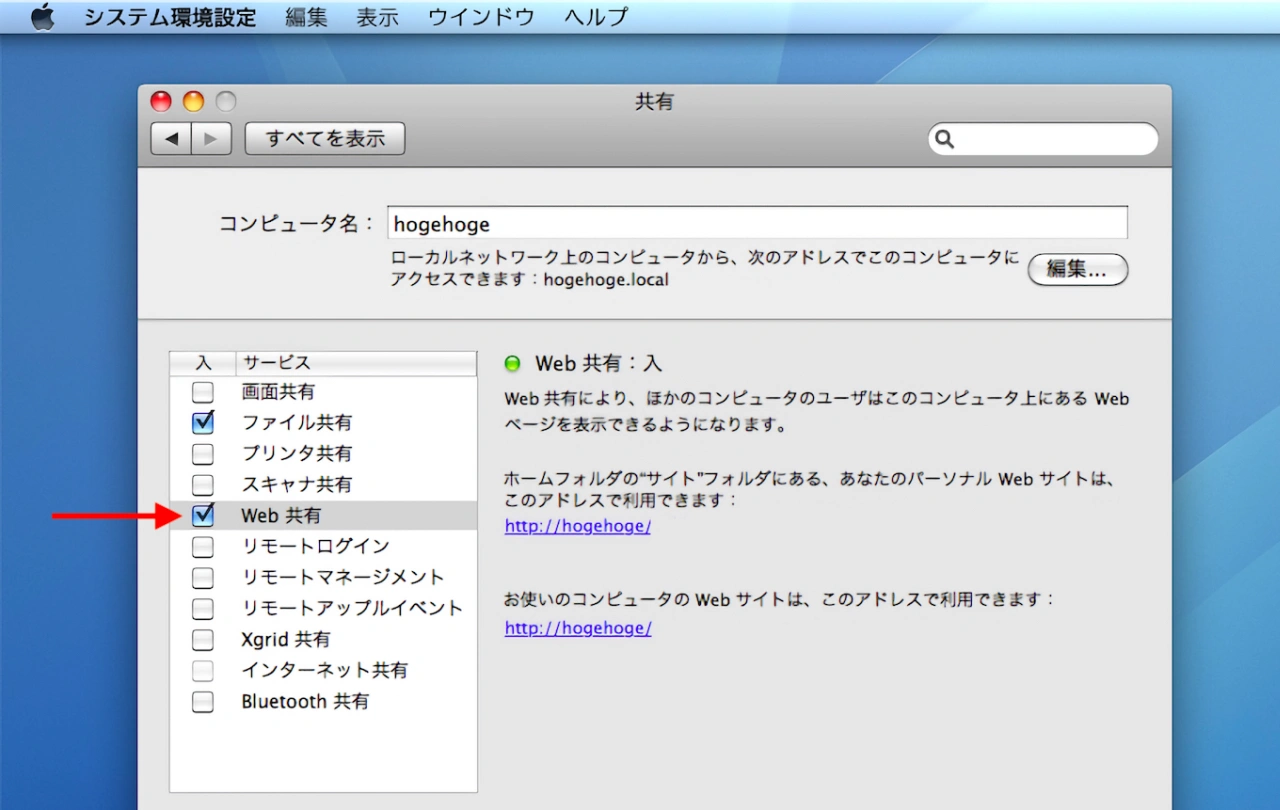
Task: Enable the プリンタ共有 checkbox
Action: coord(203,453)
